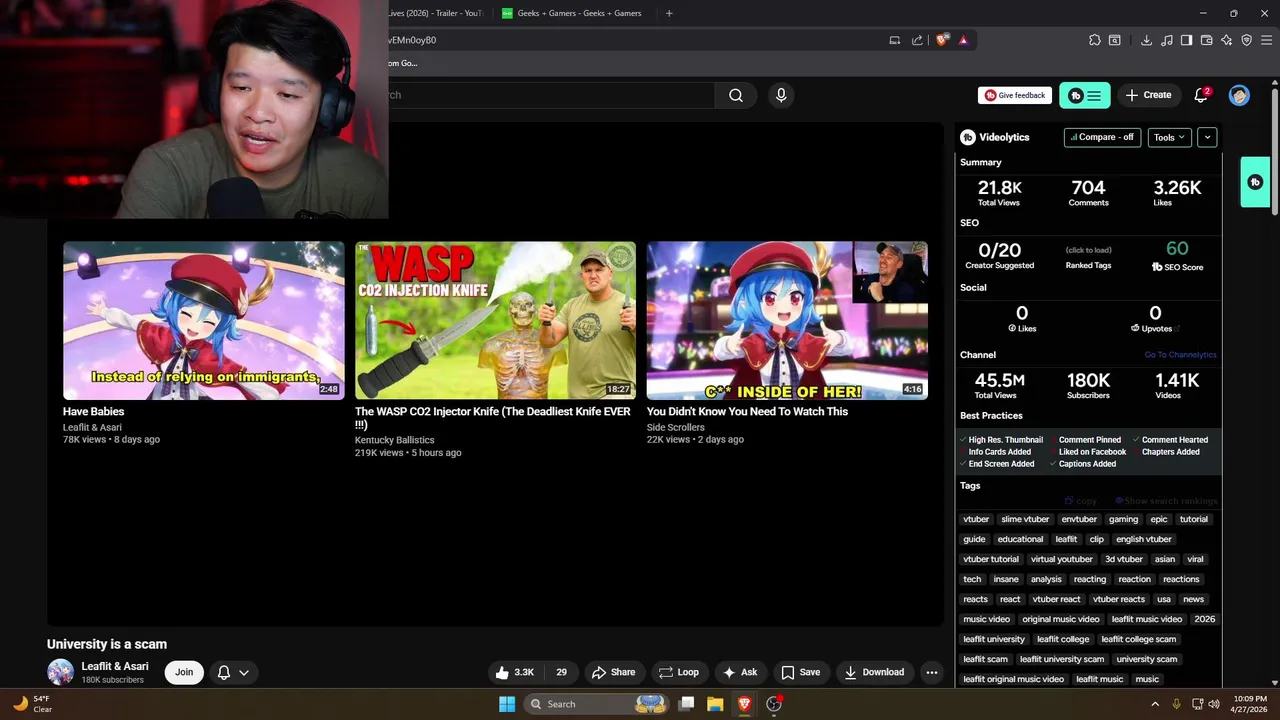Open the WASP CO2 Injection Knife thumbnail
Image resolution: width=1280 pixels, height=720 pixels.
pyautogui.click(x=495, y=321)
